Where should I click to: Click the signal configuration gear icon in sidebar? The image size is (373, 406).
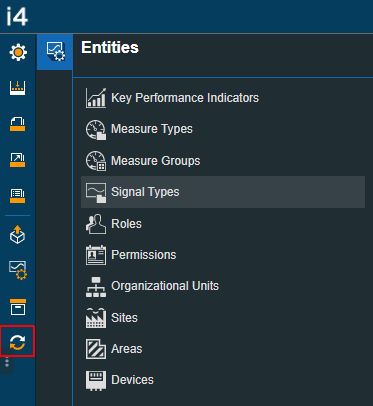(18, 270)
